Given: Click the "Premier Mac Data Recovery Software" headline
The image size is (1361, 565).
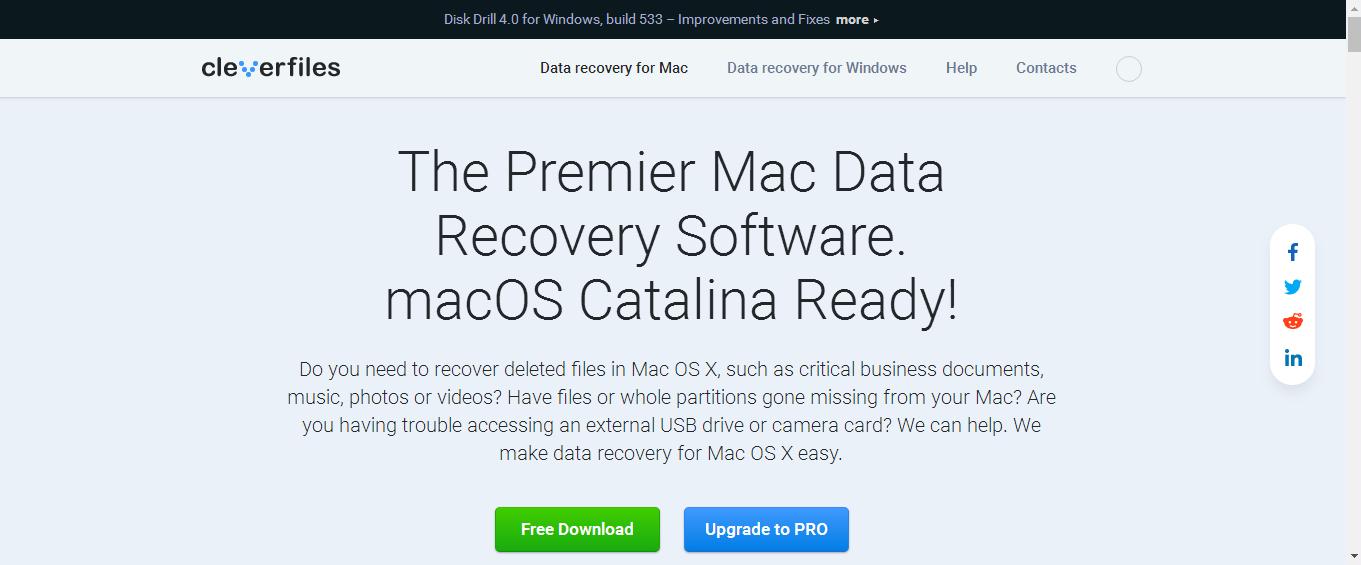Looking at the screenshot, I should pos(671,236).
